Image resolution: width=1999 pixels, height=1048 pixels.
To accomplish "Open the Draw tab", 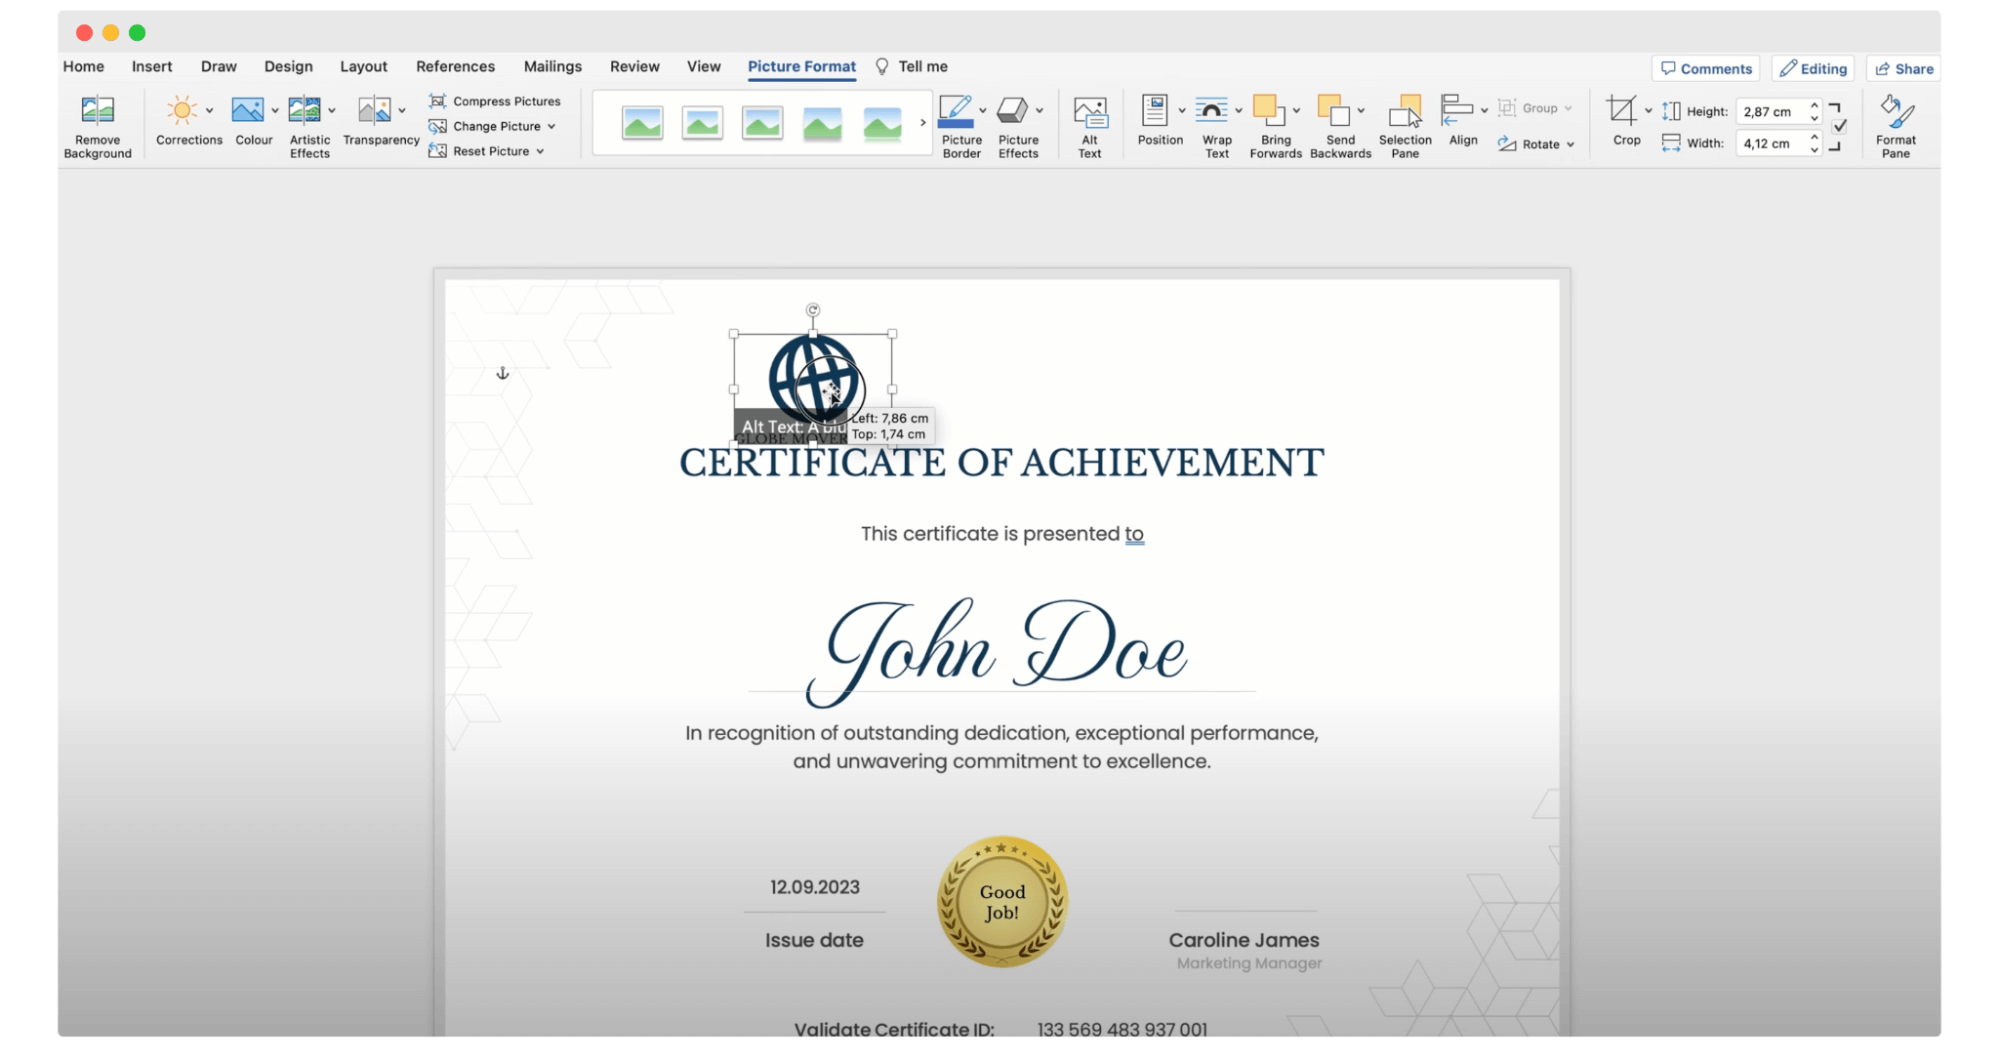I will (x=218, y=66).
